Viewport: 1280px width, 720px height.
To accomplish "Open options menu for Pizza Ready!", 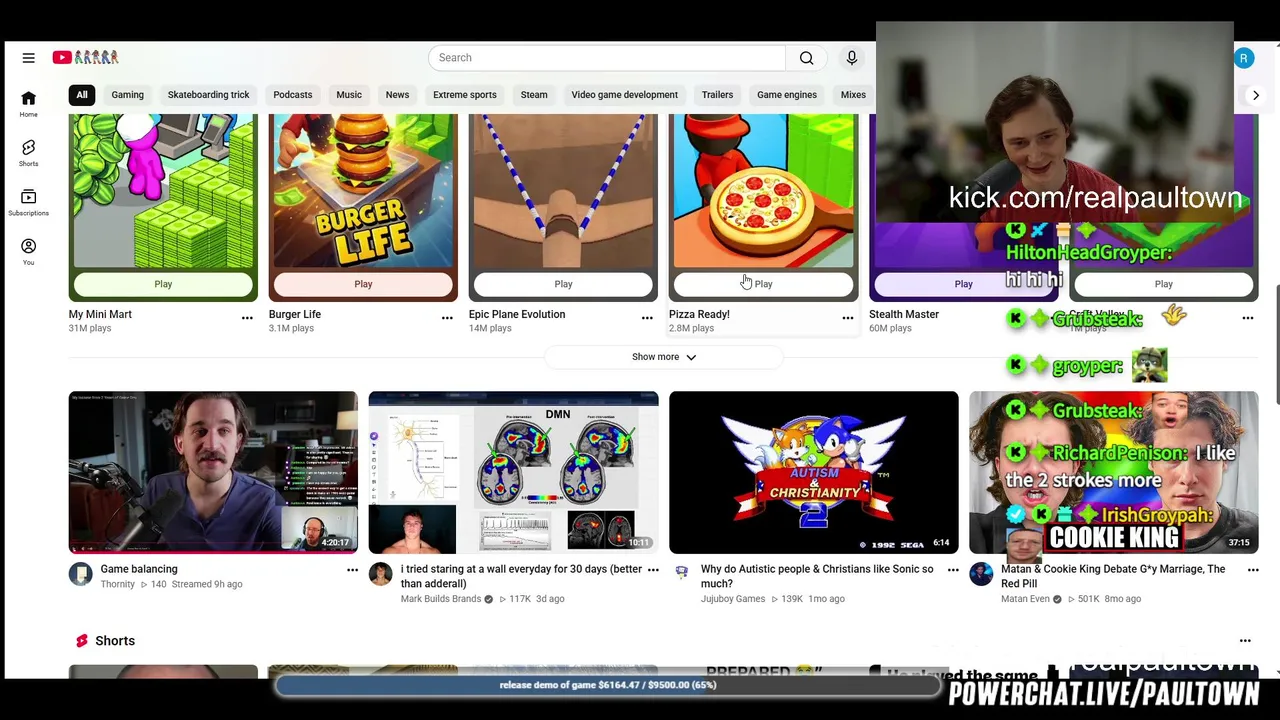I will (x=848, y=318).
